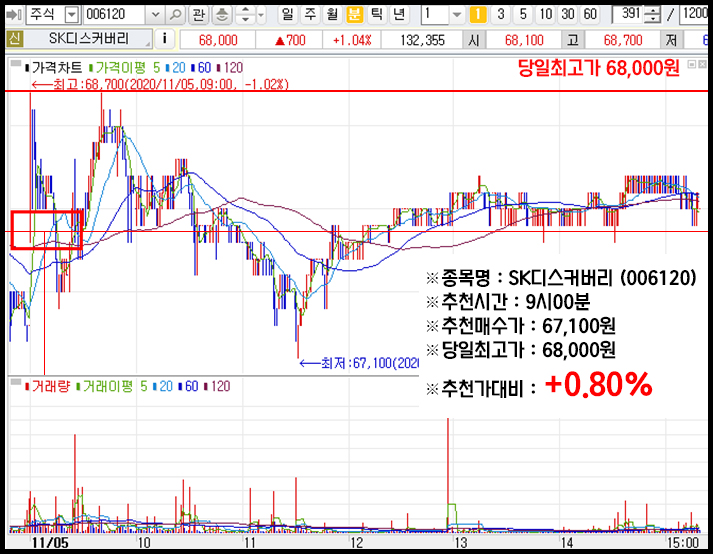Select the 60-minute interval button

tap(590, 15)
